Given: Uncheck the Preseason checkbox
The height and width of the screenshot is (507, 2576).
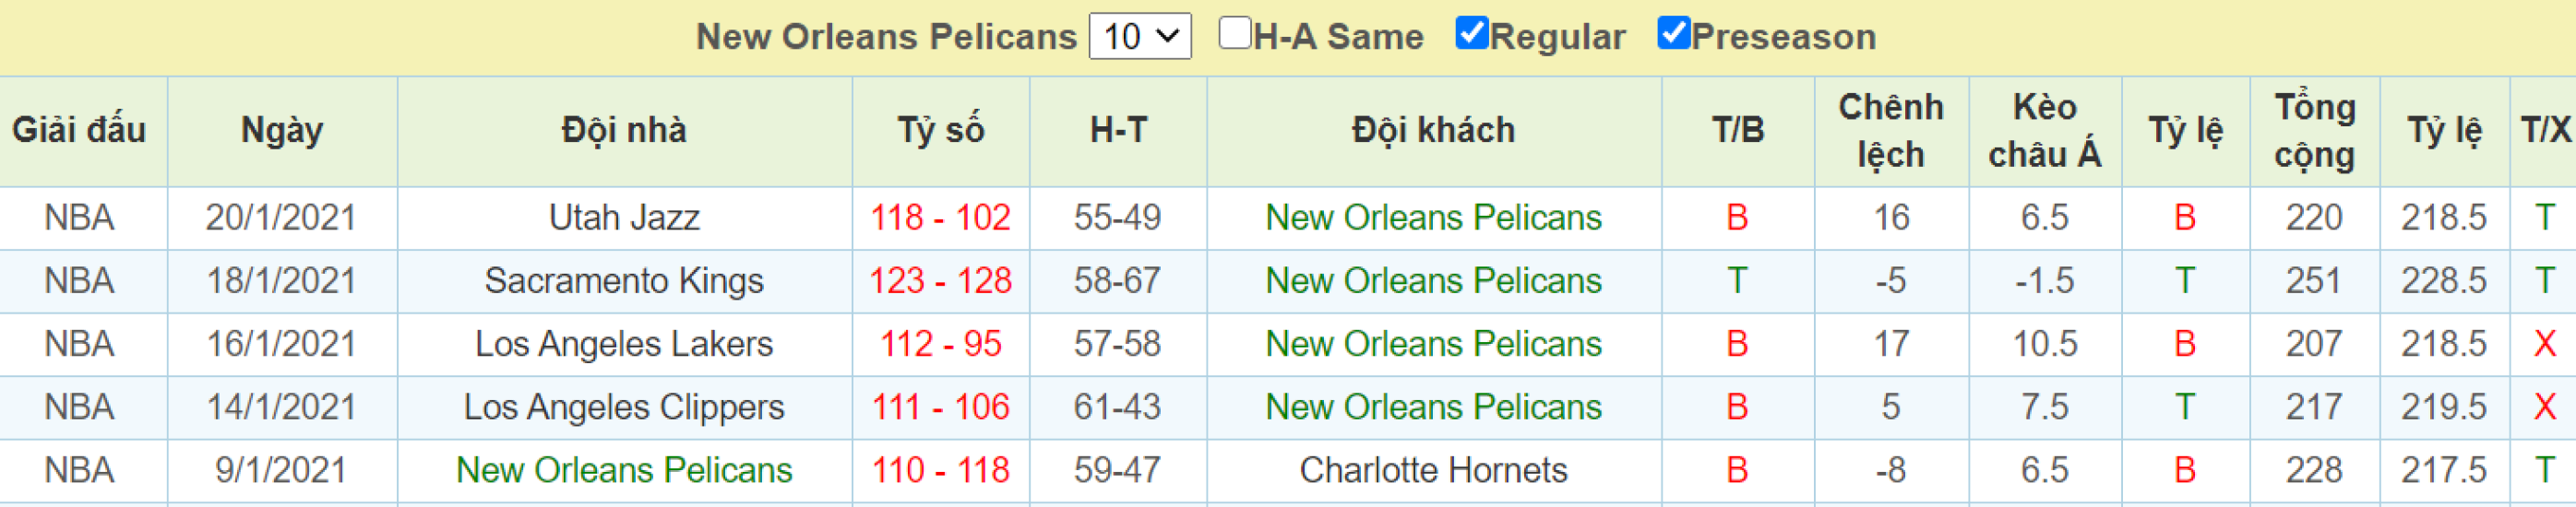Looking at the screenshot, I should pyautogui.click(x=1674, y=33).
